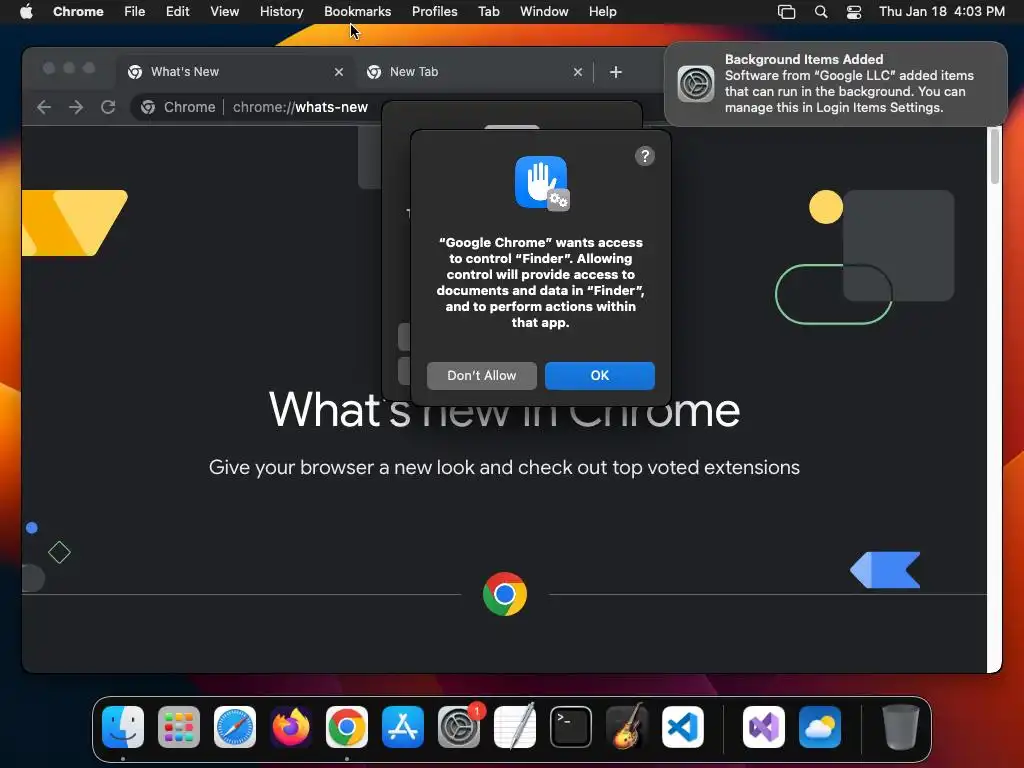Launch Safari from the Dock

click(x=234, y=727)
